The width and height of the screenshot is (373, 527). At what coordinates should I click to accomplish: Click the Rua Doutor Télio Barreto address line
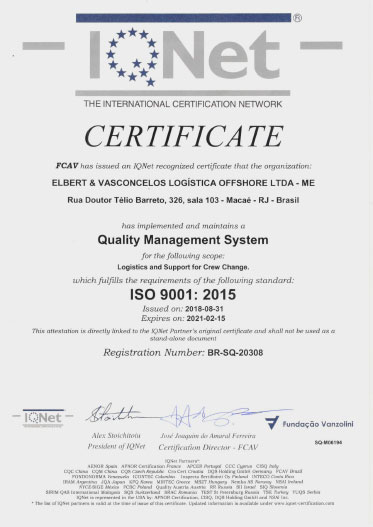tap(183, 200)
